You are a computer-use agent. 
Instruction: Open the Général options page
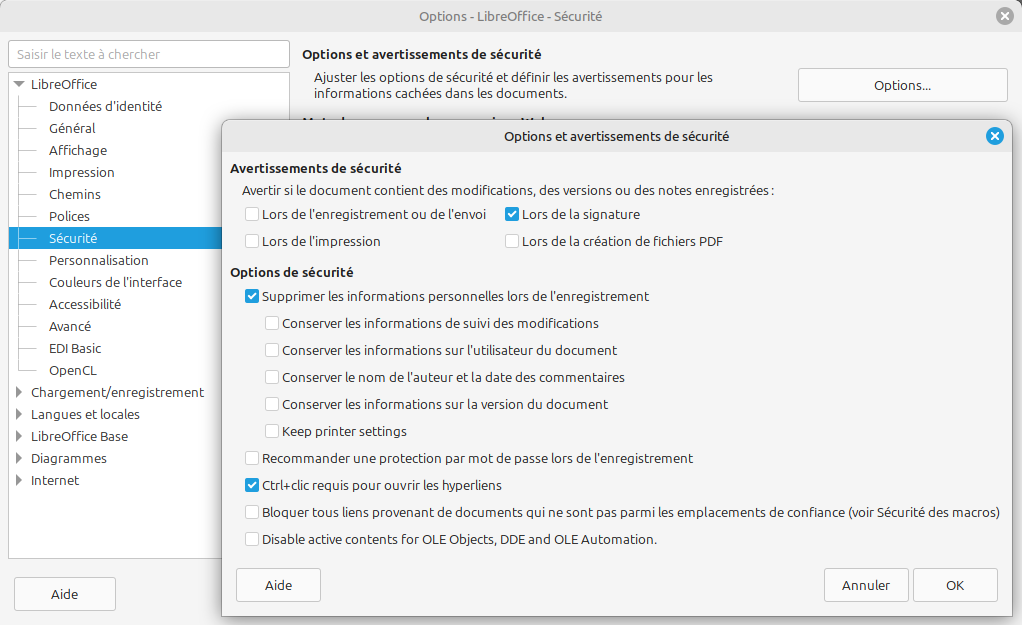pyautogui.click(x=72, y=128)
